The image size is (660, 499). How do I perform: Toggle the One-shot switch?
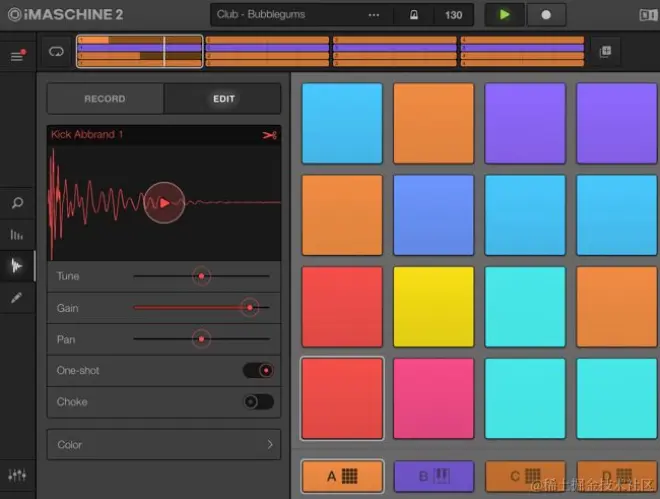point(258,371)
